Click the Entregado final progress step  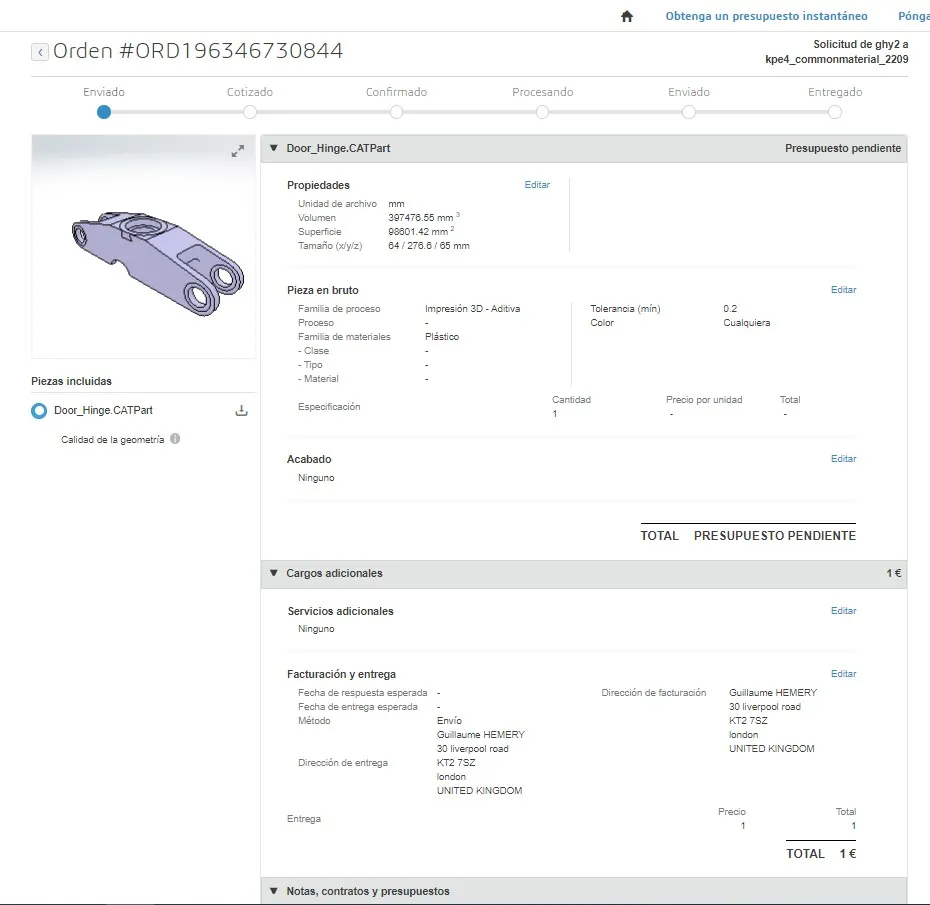coord(835,112)
